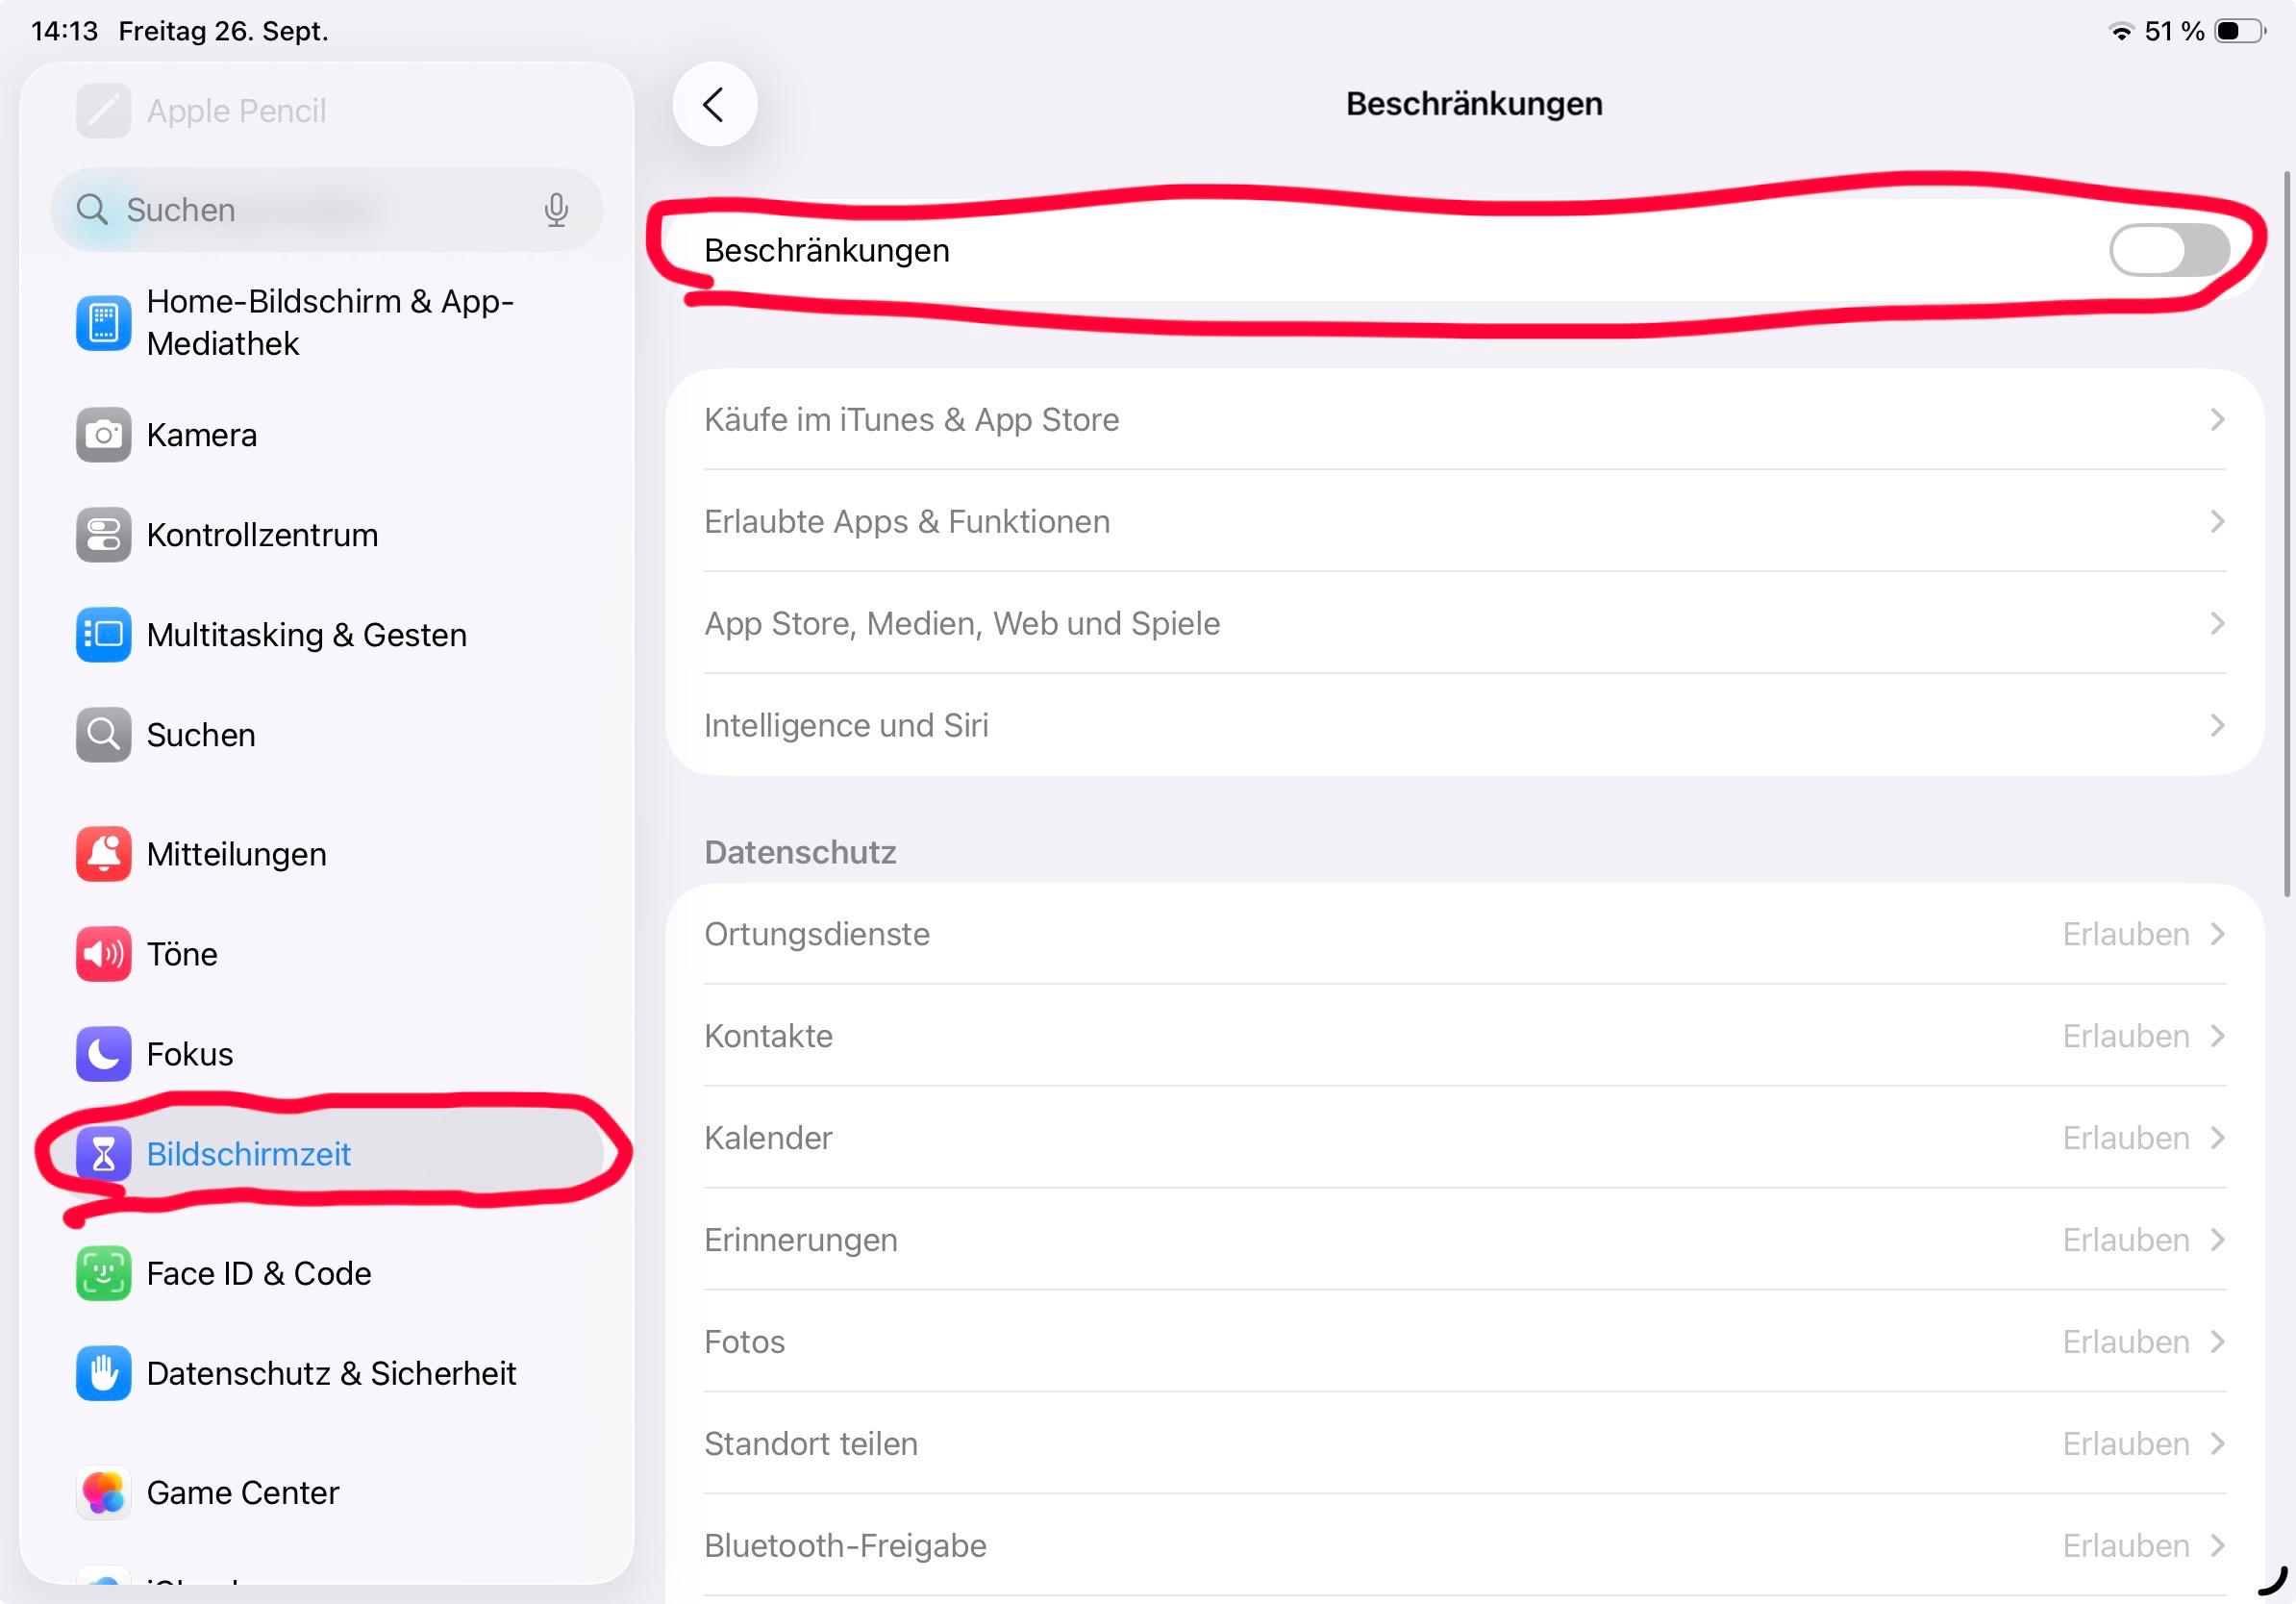Open Kontakte Erlauben setting
Image resolution: width=2296 pixels, height=1604 pixels.
coord(2142,1036)
